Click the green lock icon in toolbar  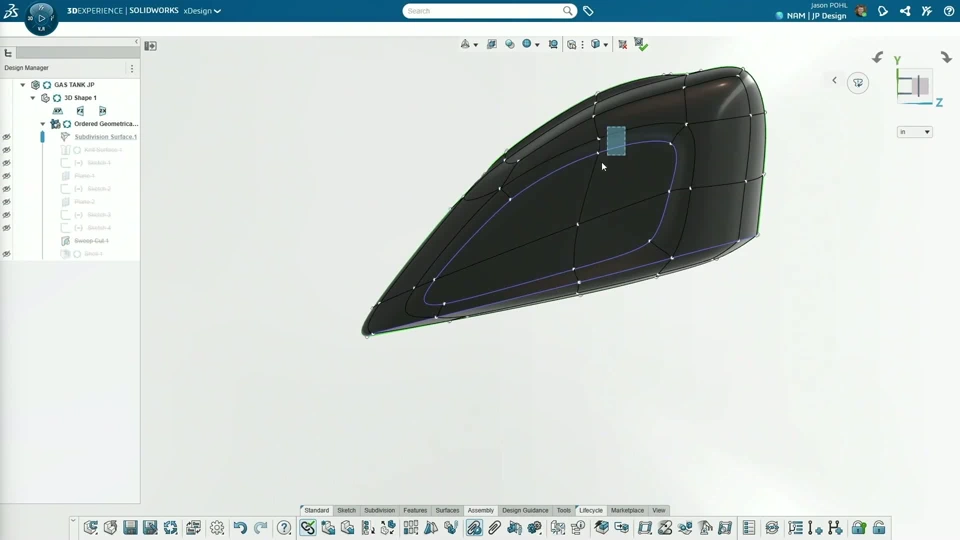(x=858, y=528)
